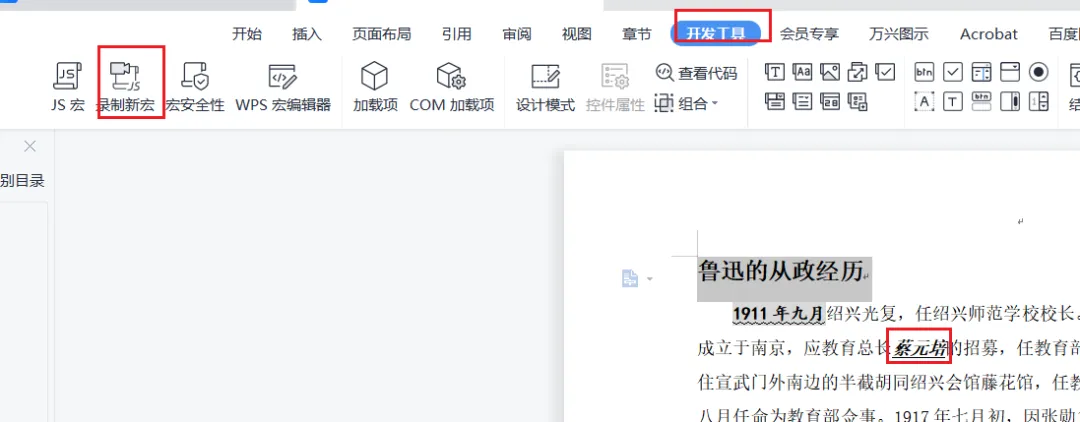The height and width of the screenshot is (422, 1080).
Task: Open the 章节 tab
Action: (x=636, y=34)
